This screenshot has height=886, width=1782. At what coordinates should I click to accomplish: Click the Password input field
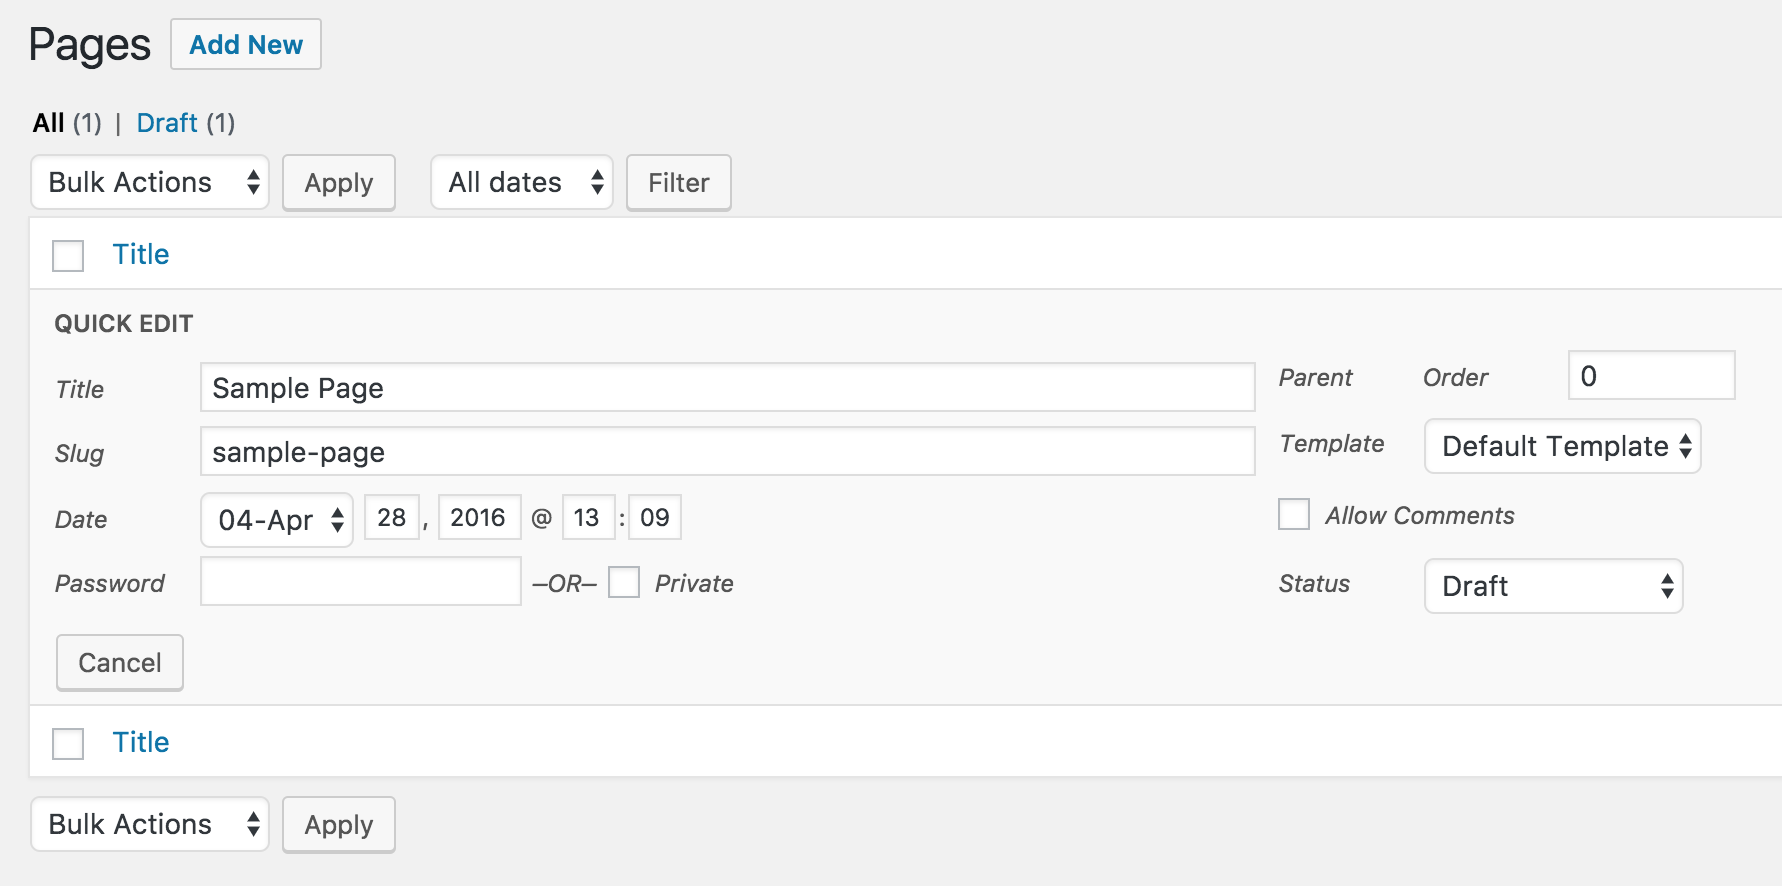(x=361, y=581)
